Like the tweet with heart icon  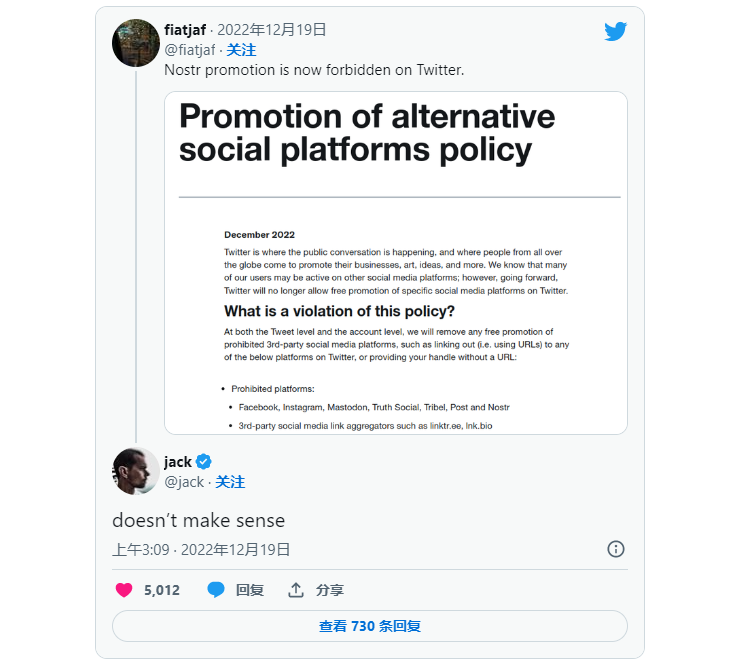124,590
